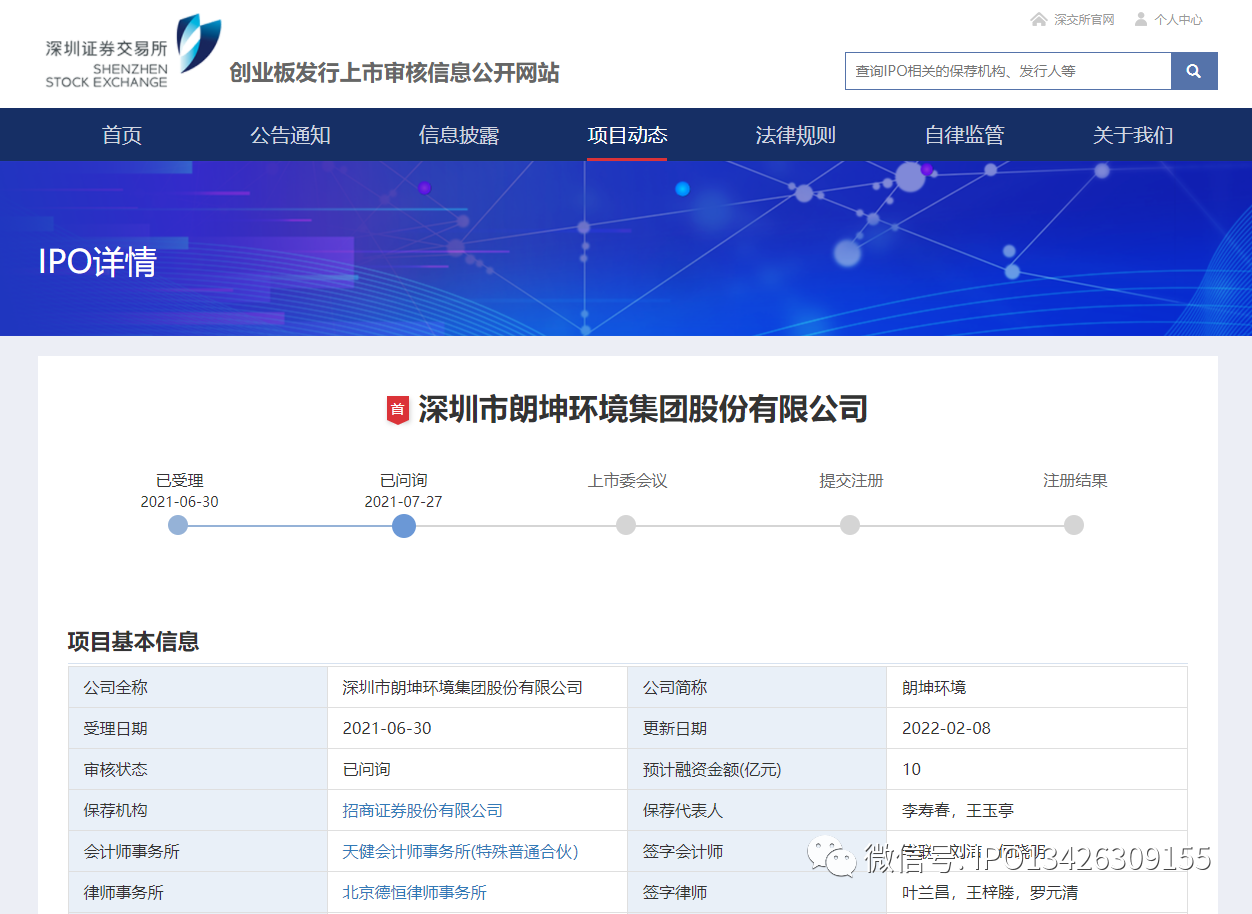
Task: Click the red 首 badge icon
Action: click(x=398, y=410)
